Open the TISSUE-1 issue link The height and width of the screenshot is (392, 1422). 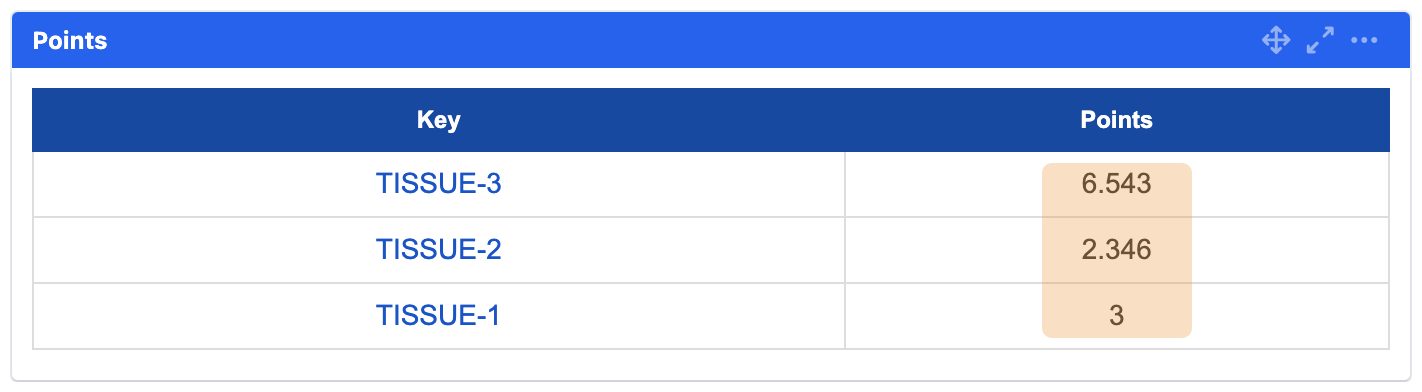[438, 316]
